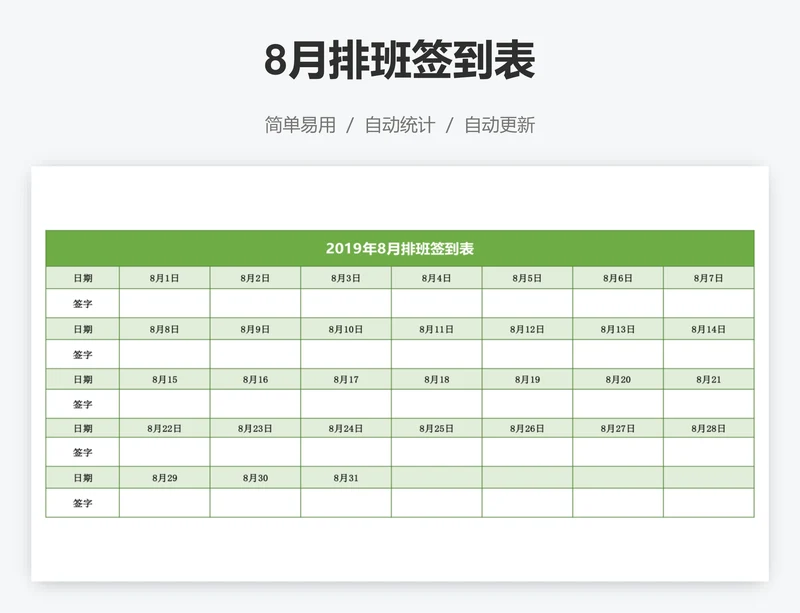This screenshot has width=800, height=613.
Task: Select the 8月27日 date cell
Action: (x=618, y=428)
